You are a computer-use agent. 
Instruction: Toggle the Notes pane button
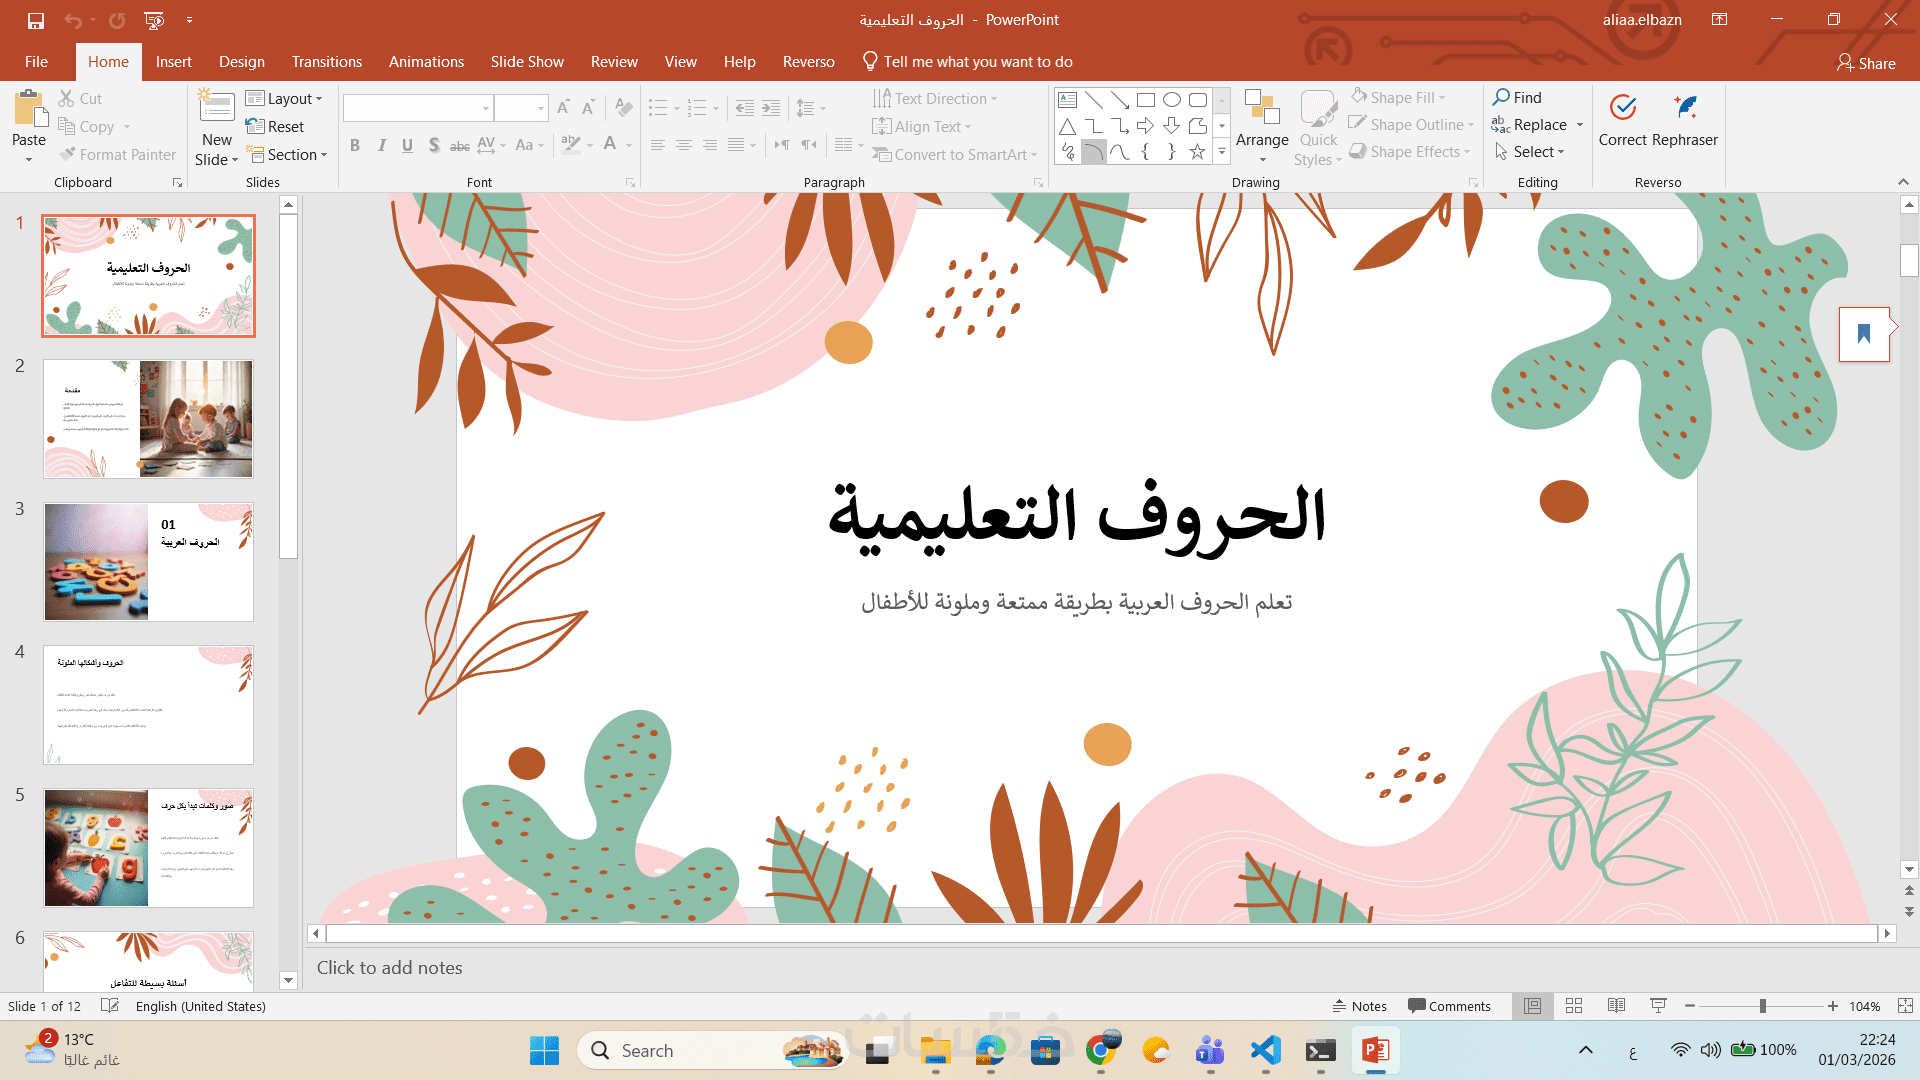pyautogui.click(x=1359, y=1006)
